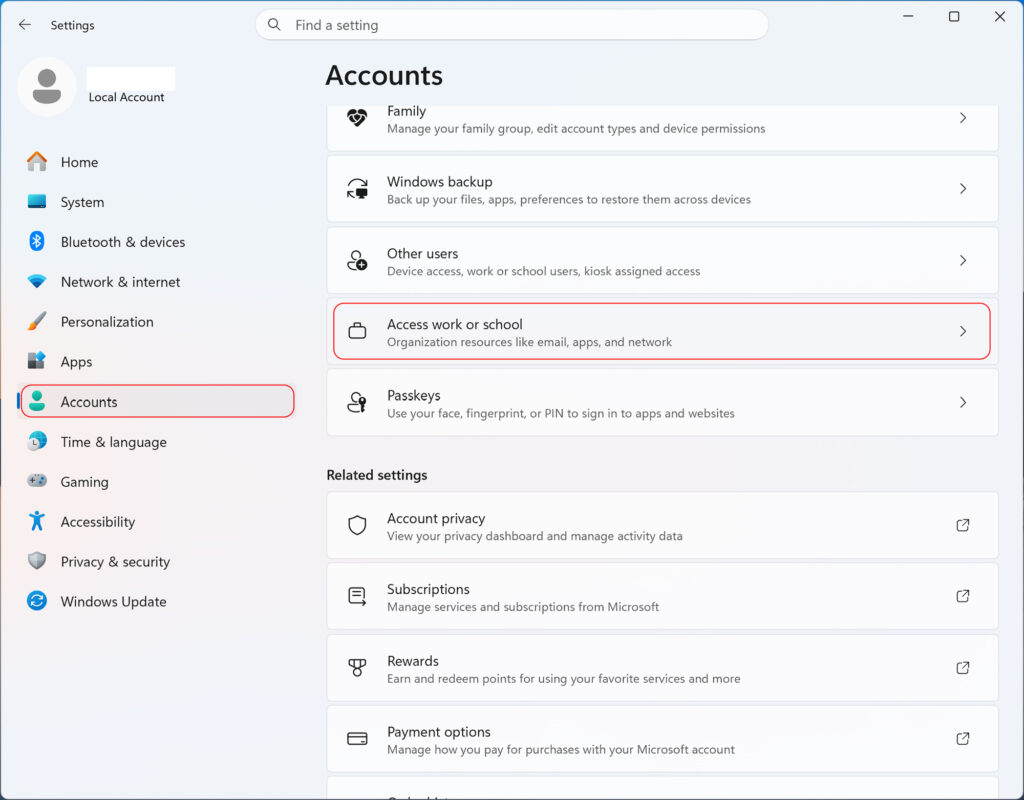This screenshot has height=800, width=1024.
Task: Select Apps in the sidebar
Action: click(x=156, y=361)
